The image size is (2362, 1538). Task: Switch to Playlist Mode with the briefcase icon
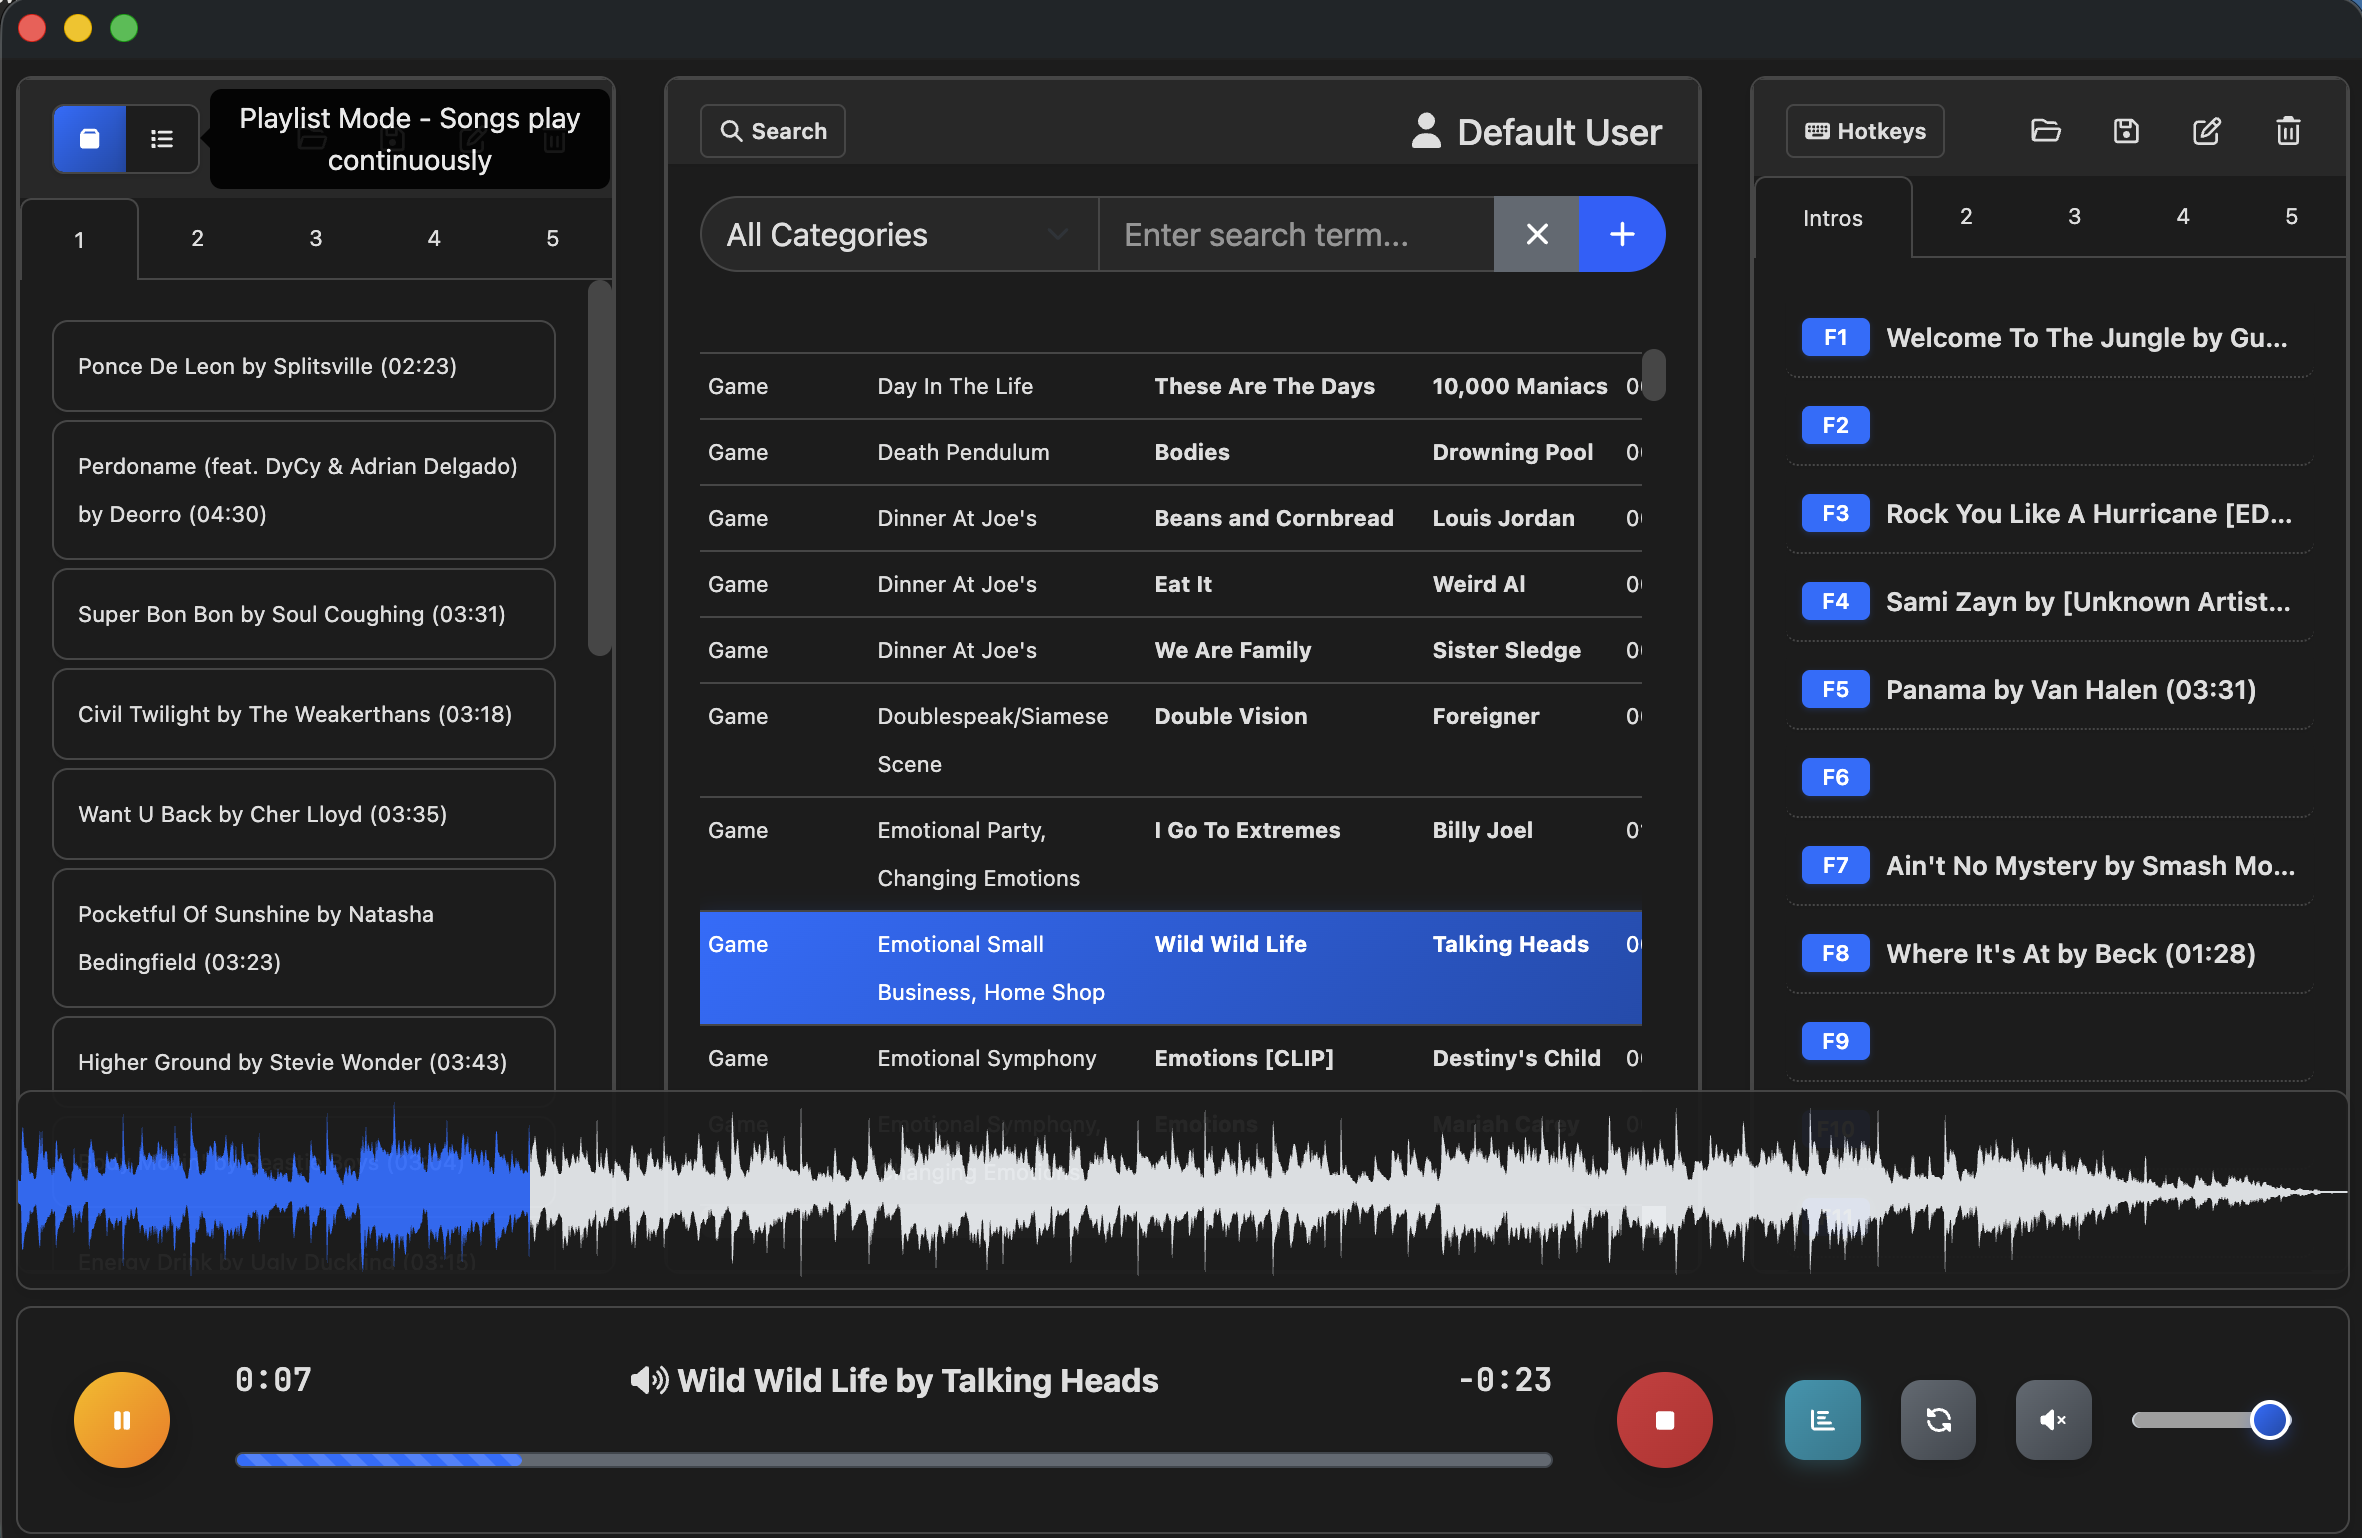88,138
